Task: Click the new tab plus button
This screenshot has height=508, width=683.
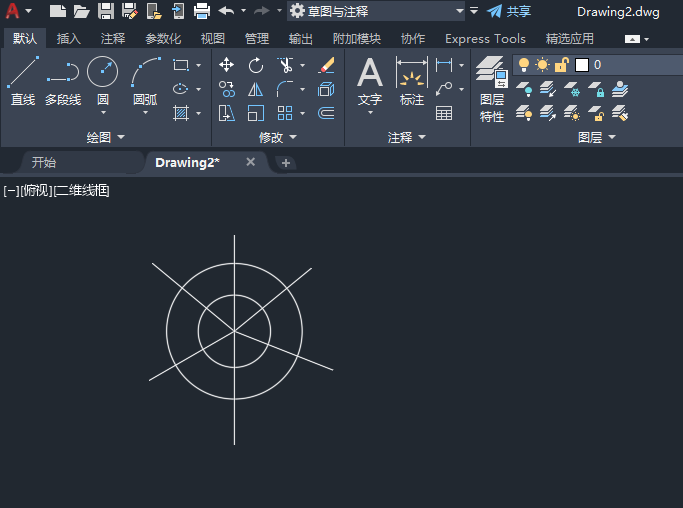Action: coord(286,163)
